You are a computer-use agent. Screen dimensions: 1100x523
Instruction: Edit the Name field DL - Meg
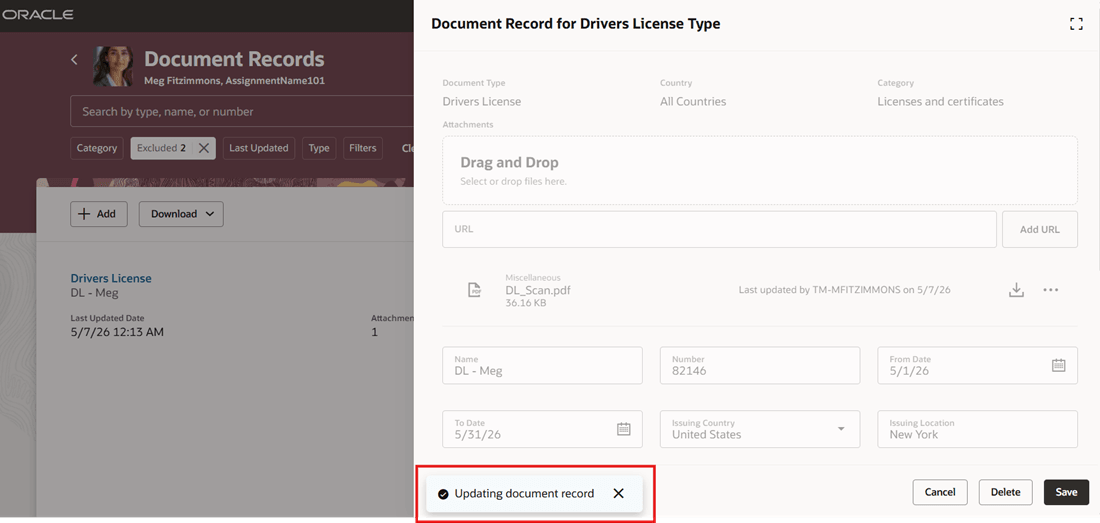coord(542,365)
